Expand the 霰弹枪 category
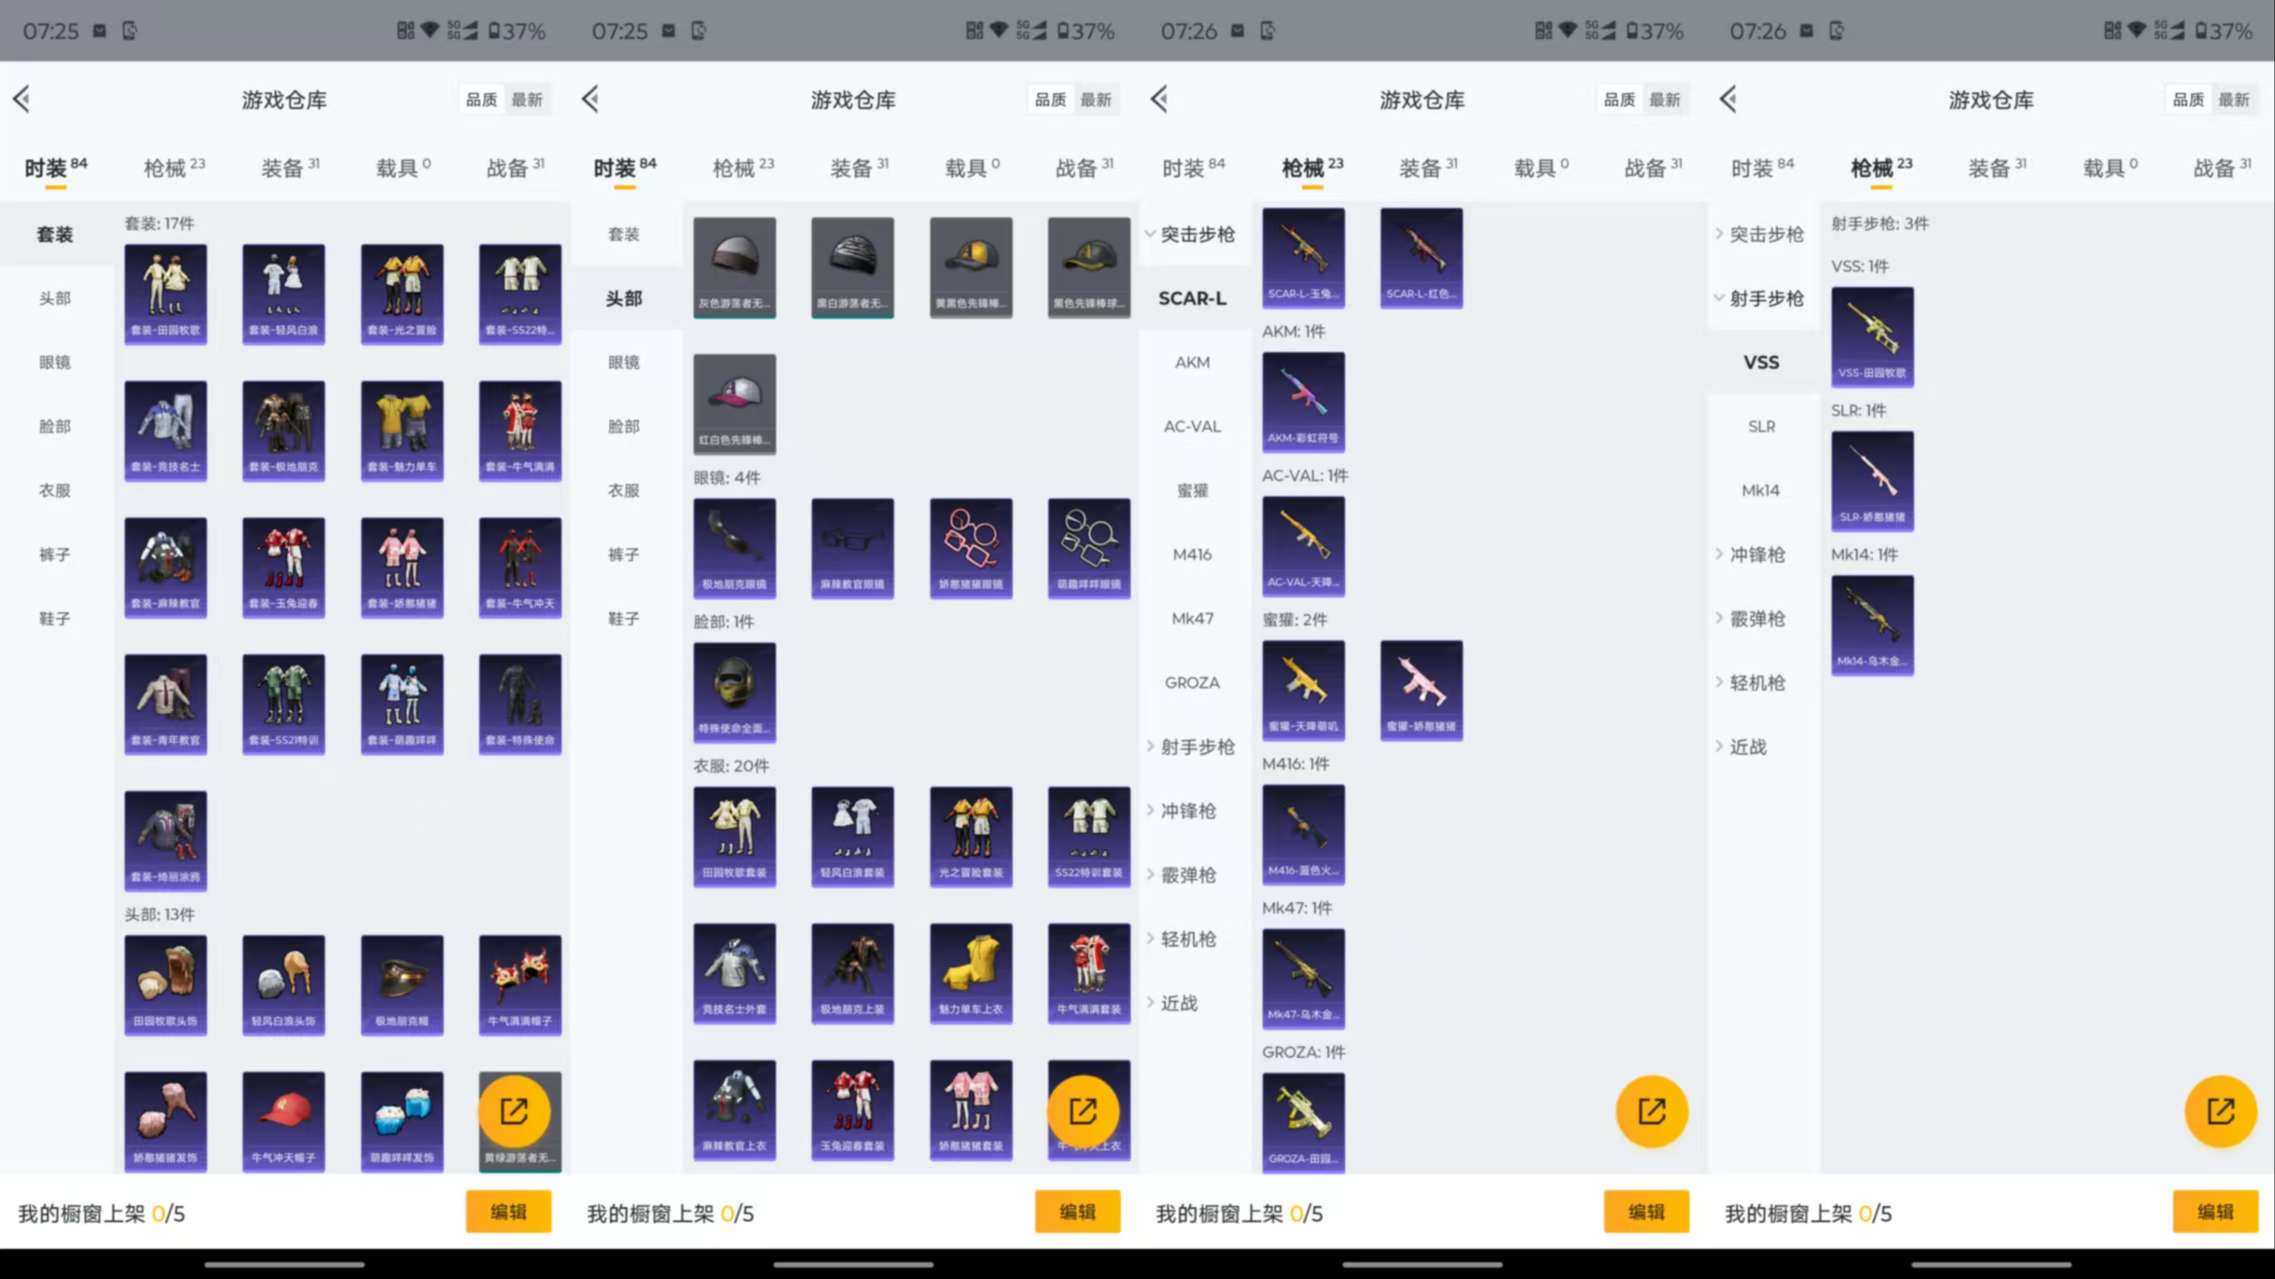Screen dimensions: 2275x1279 tap(1190, 874)
